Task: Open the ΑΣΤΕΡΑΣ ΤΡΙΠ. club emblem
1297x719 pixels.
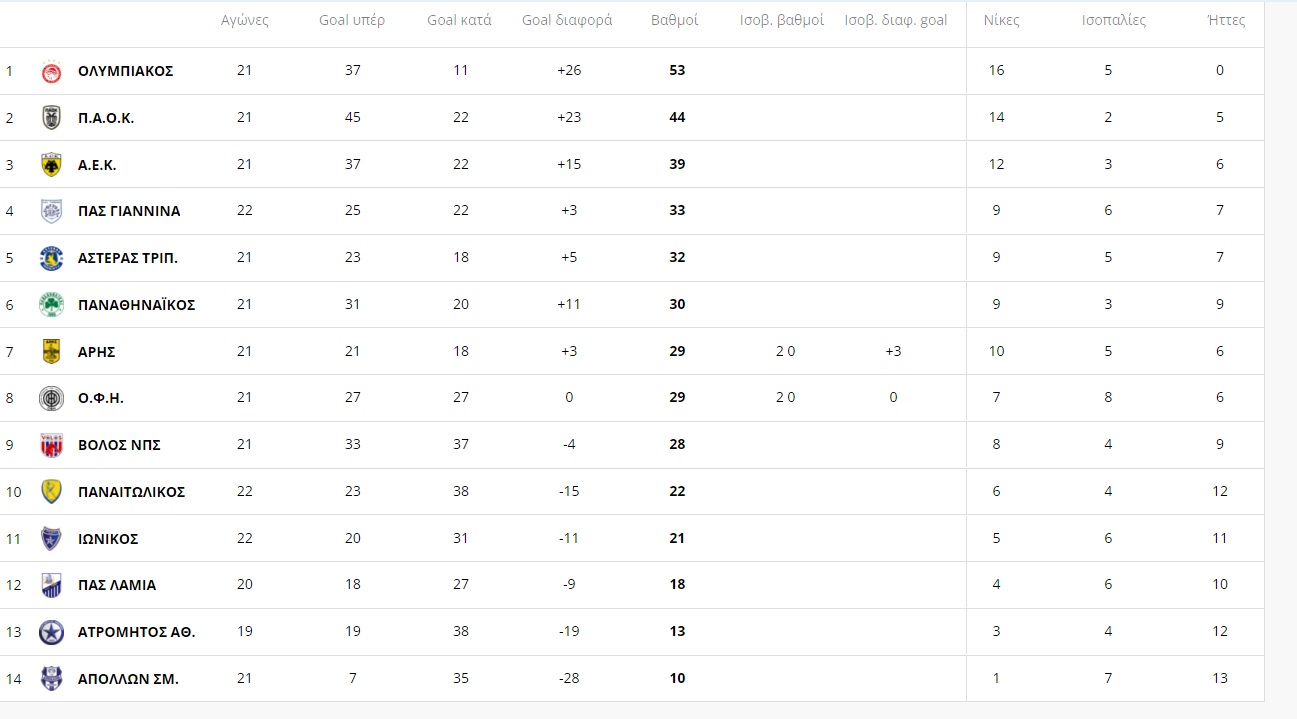Action: [51, 258]
